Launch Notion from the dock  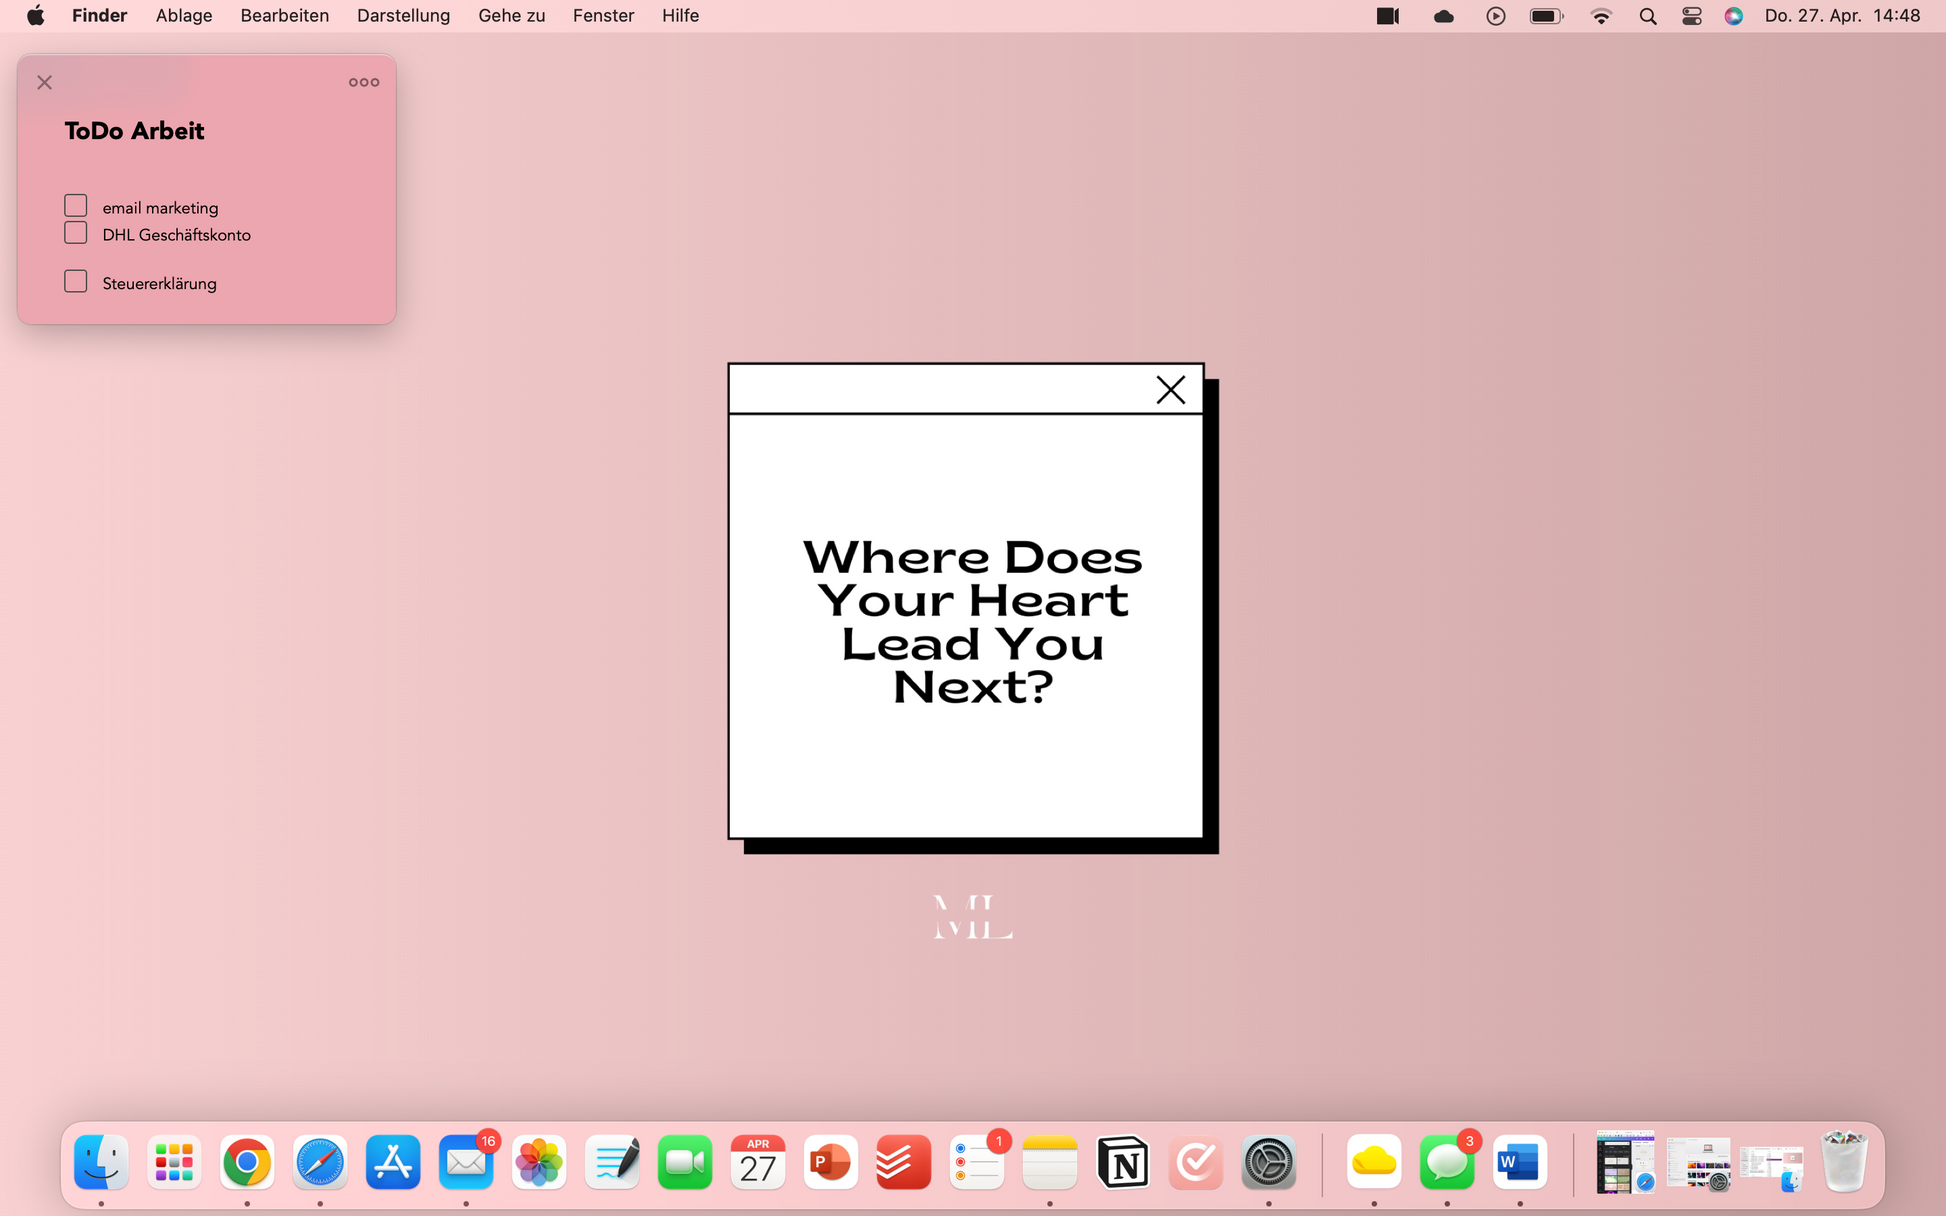1122,1162
